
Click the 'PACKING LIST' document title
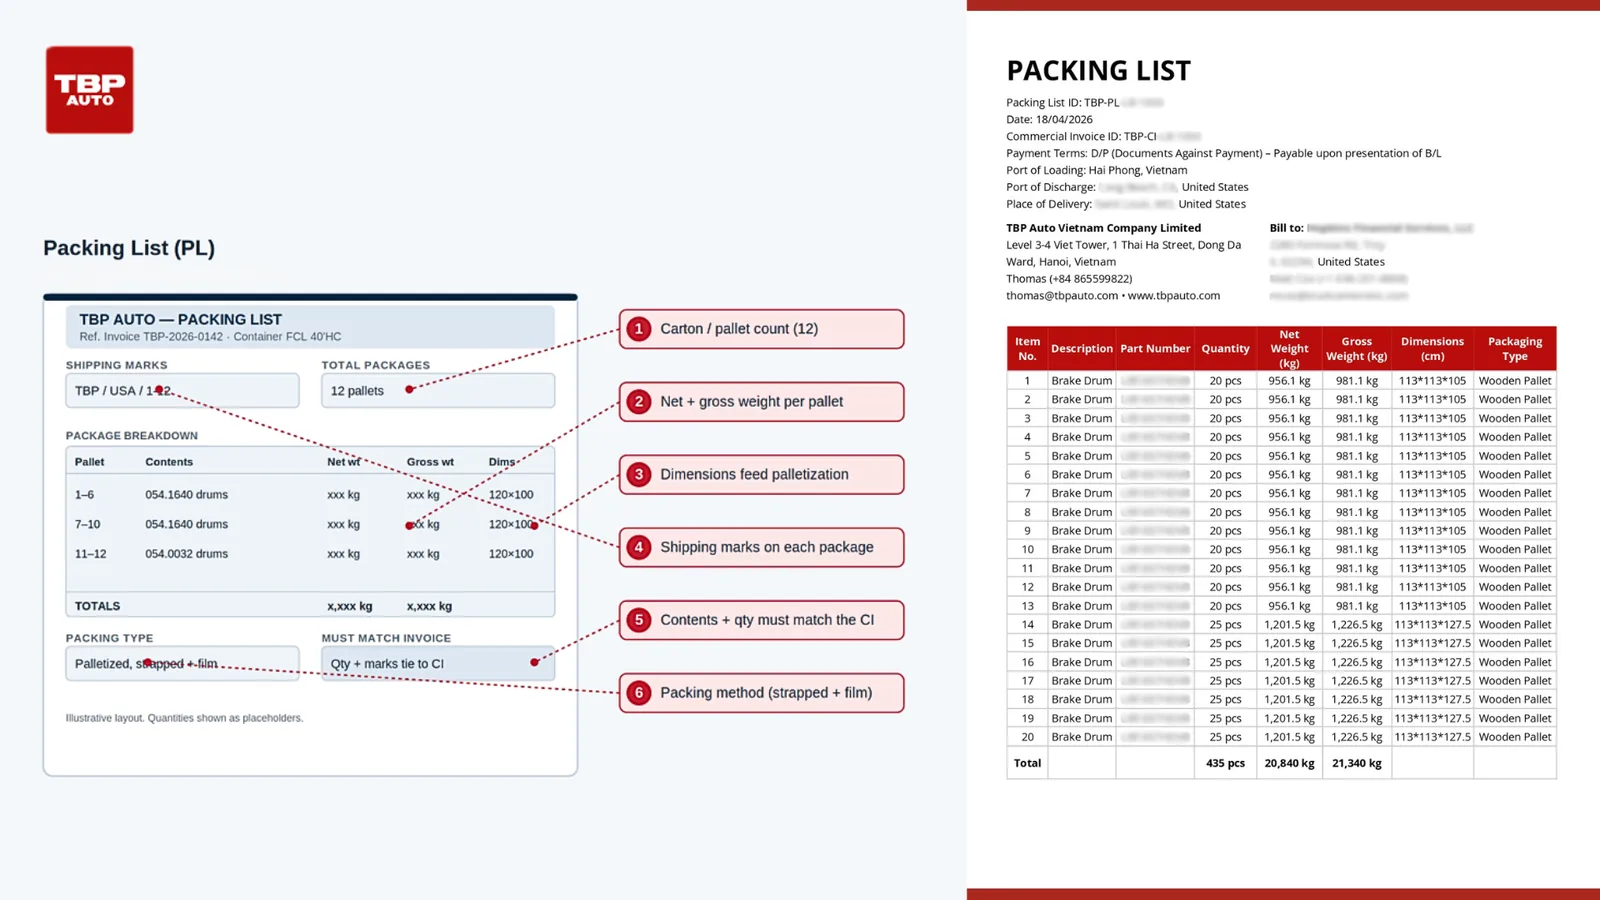pos(1098,71)
